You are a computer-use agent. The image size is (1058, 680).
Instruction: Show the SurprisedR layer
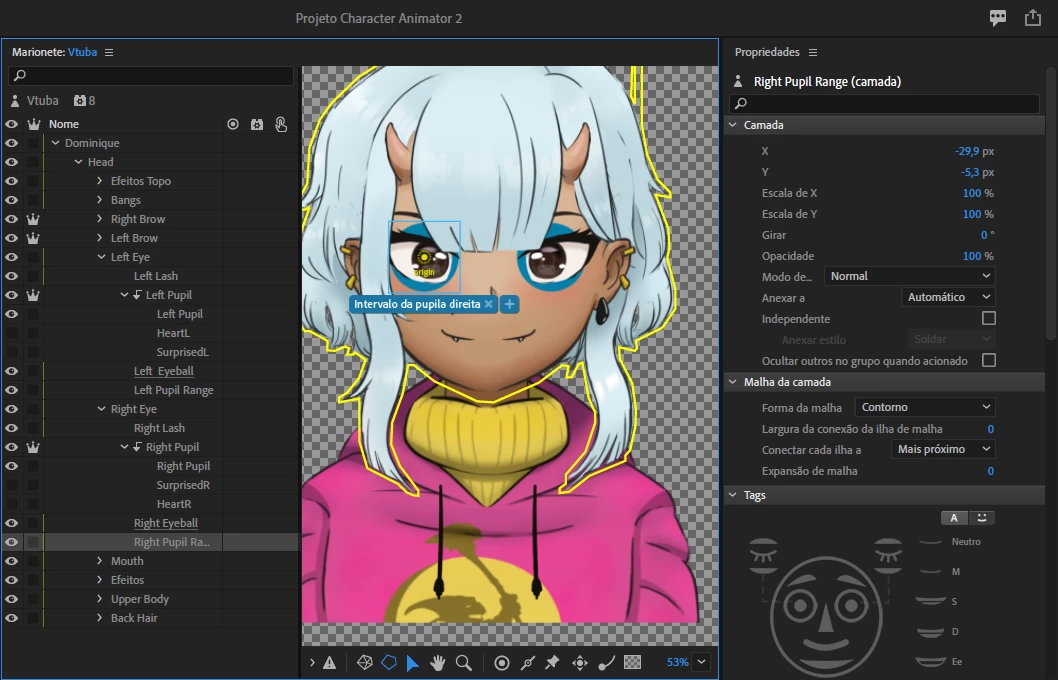pos(11,485)
